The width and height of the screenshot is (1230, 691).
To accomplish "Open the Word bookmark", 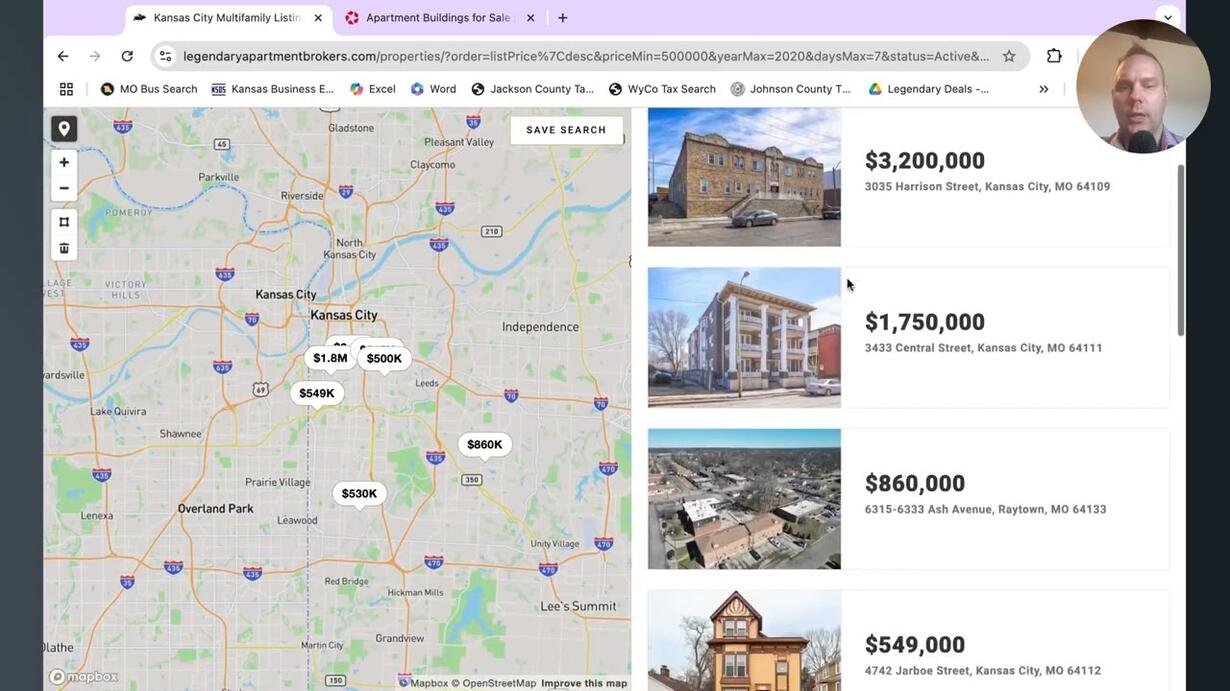I will coord(433,89).
